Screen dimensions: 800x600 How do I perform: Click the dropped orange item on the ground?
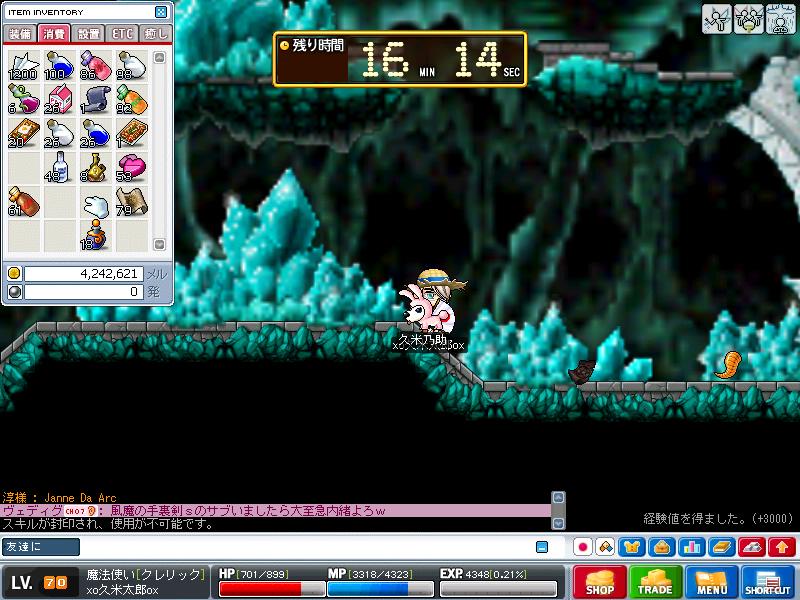(x=728, y=364)
